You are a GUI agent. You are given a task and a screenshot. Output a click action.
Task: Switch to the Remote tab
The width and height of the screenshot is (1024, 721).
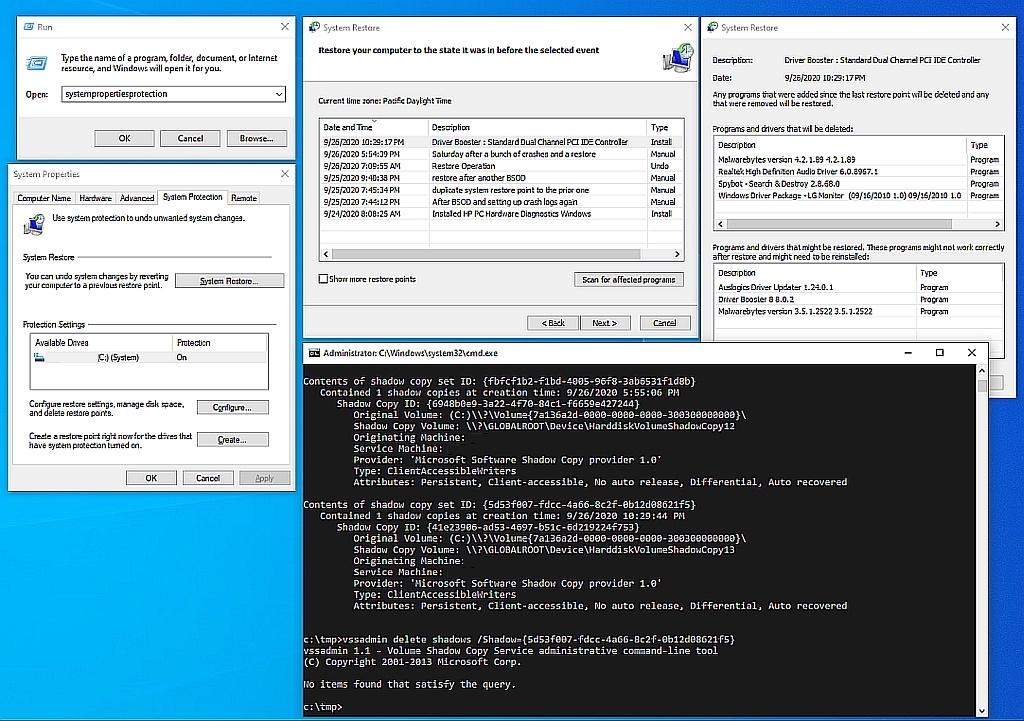point(244,198)
